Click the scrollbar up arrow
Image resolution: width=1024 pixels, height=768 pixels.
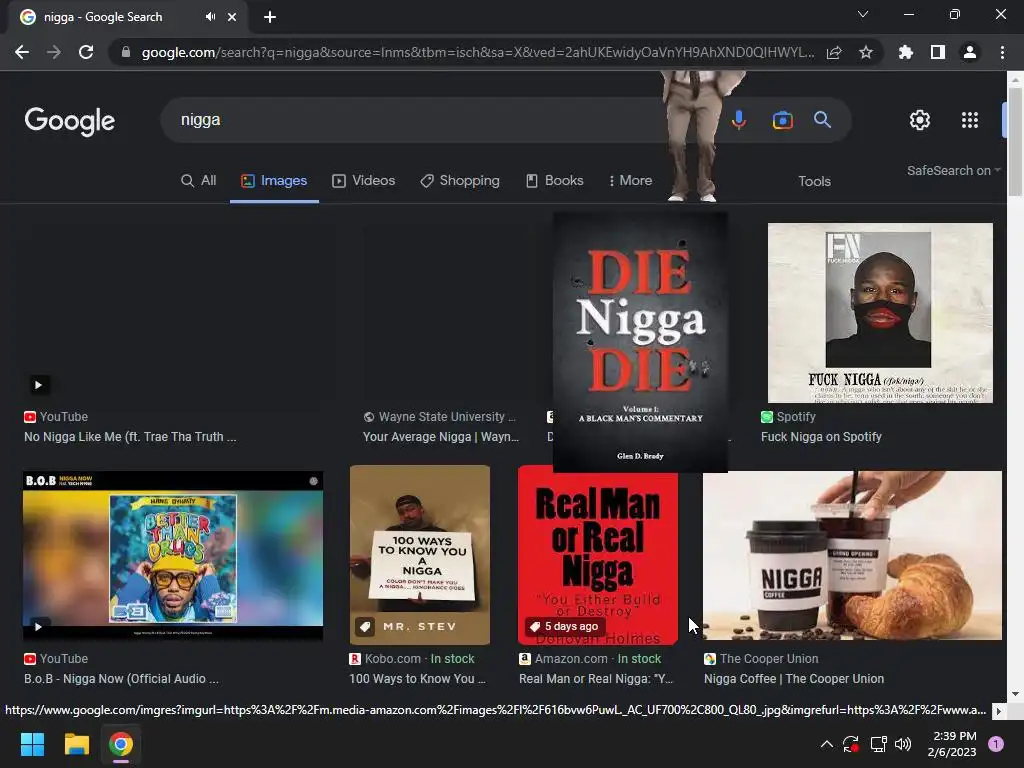coord(1015,79)
